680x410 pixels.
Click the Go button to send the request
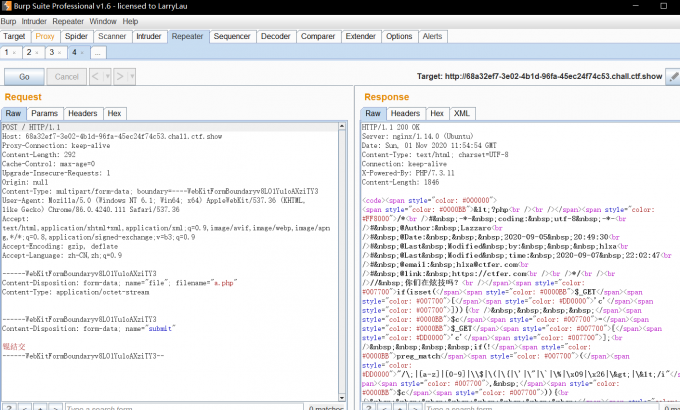coord(24,77)
